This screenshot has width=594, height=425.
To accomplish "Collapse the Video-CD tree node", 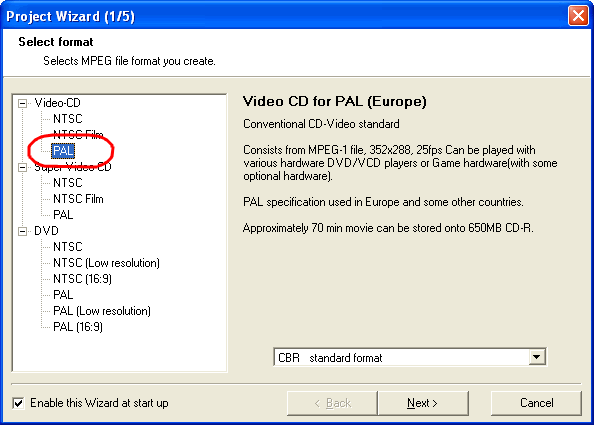I will point(22,103).
